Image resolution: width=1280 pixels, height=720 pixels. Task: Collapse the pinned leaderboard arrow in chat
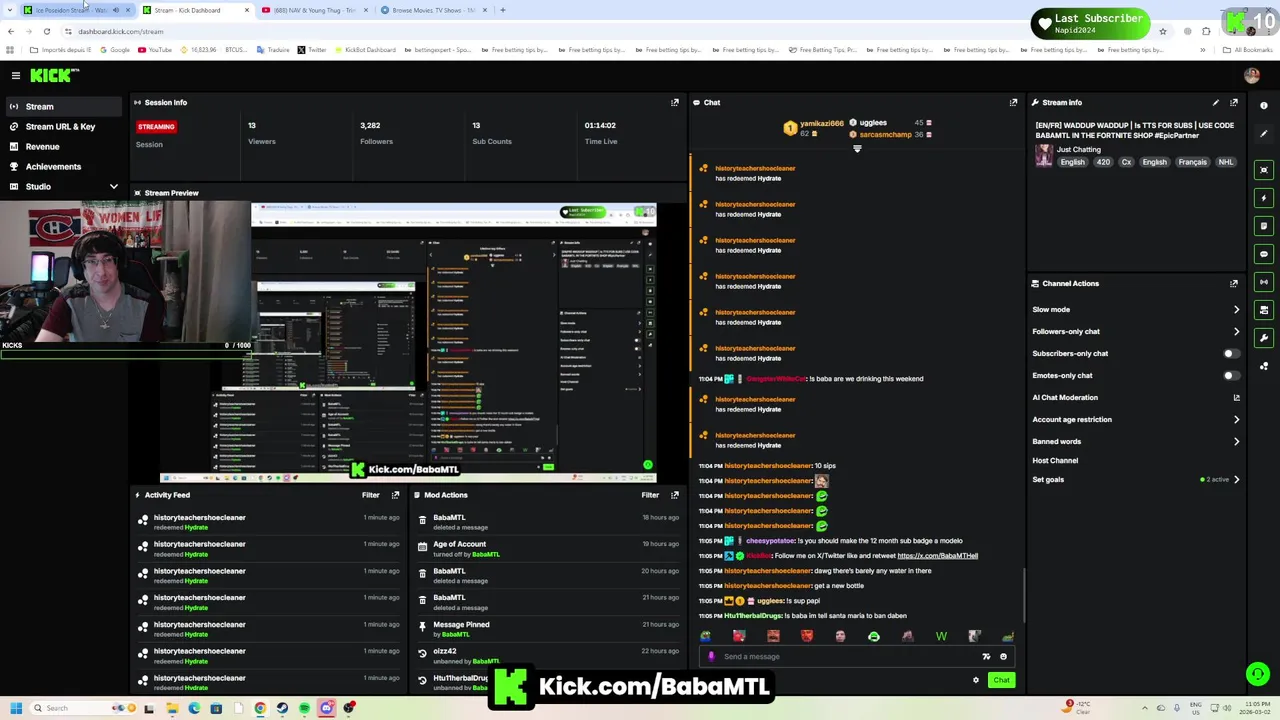point(857,149)
